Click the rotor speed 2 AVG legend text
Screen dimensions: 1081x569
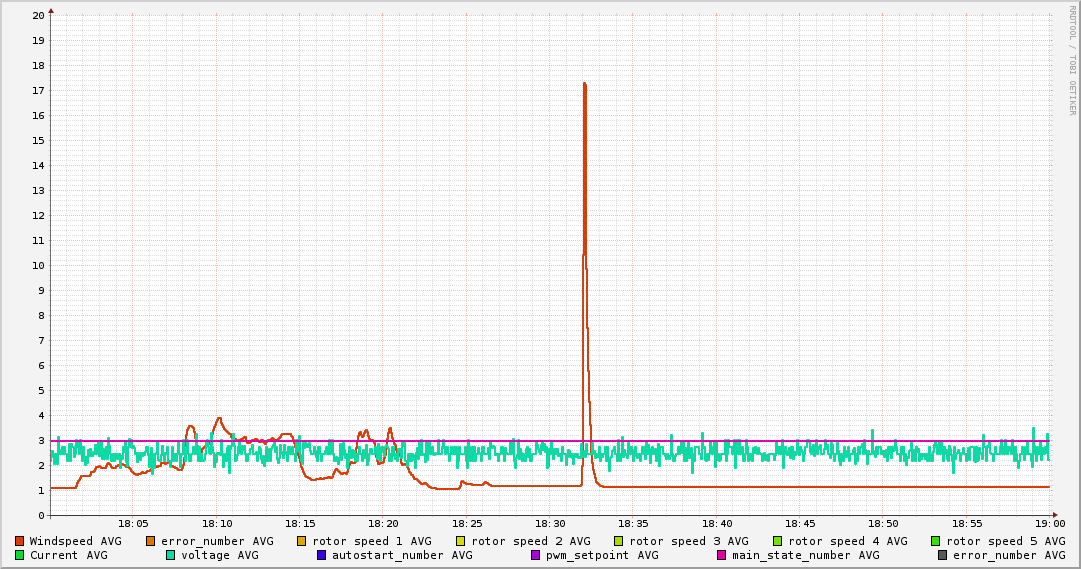[530, 541]
